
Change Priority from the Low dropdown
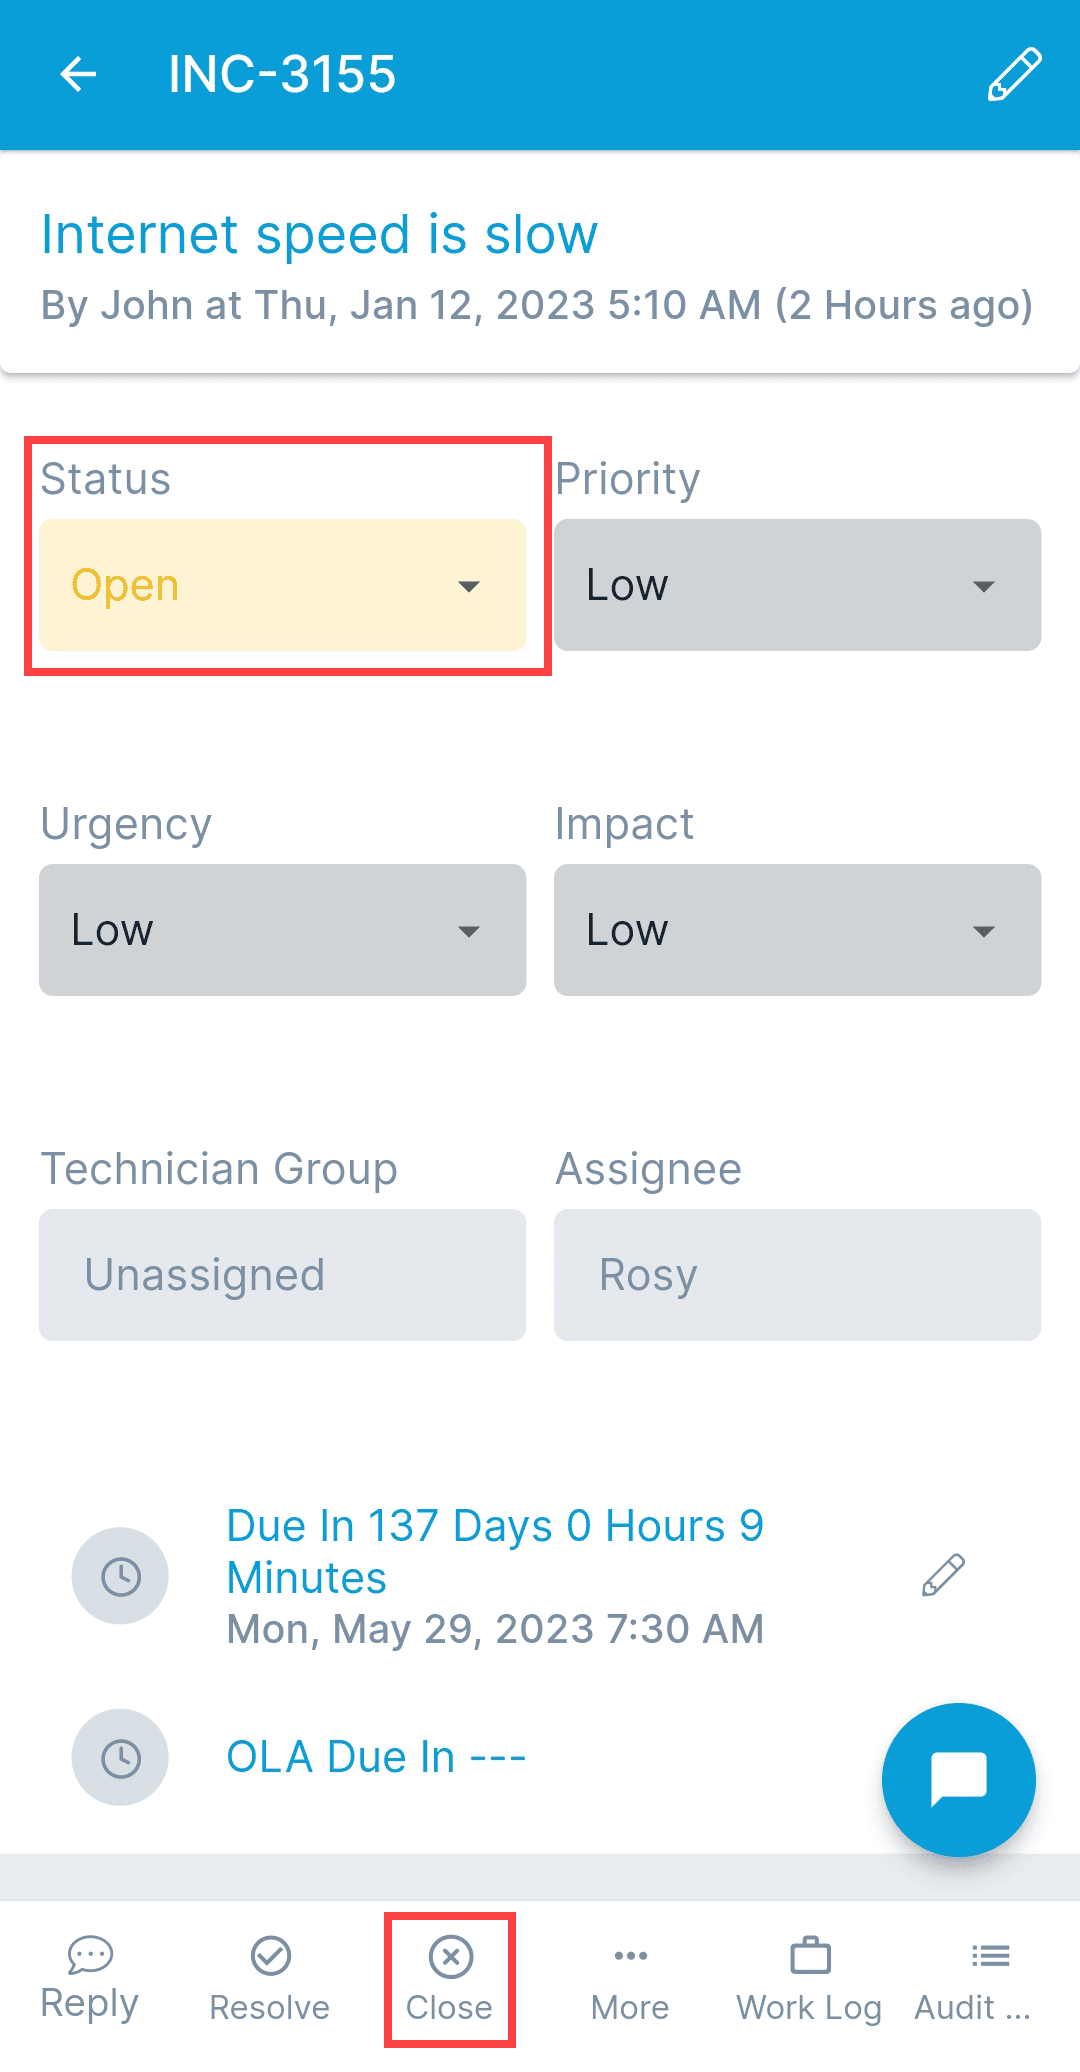[x=797, y=585]
